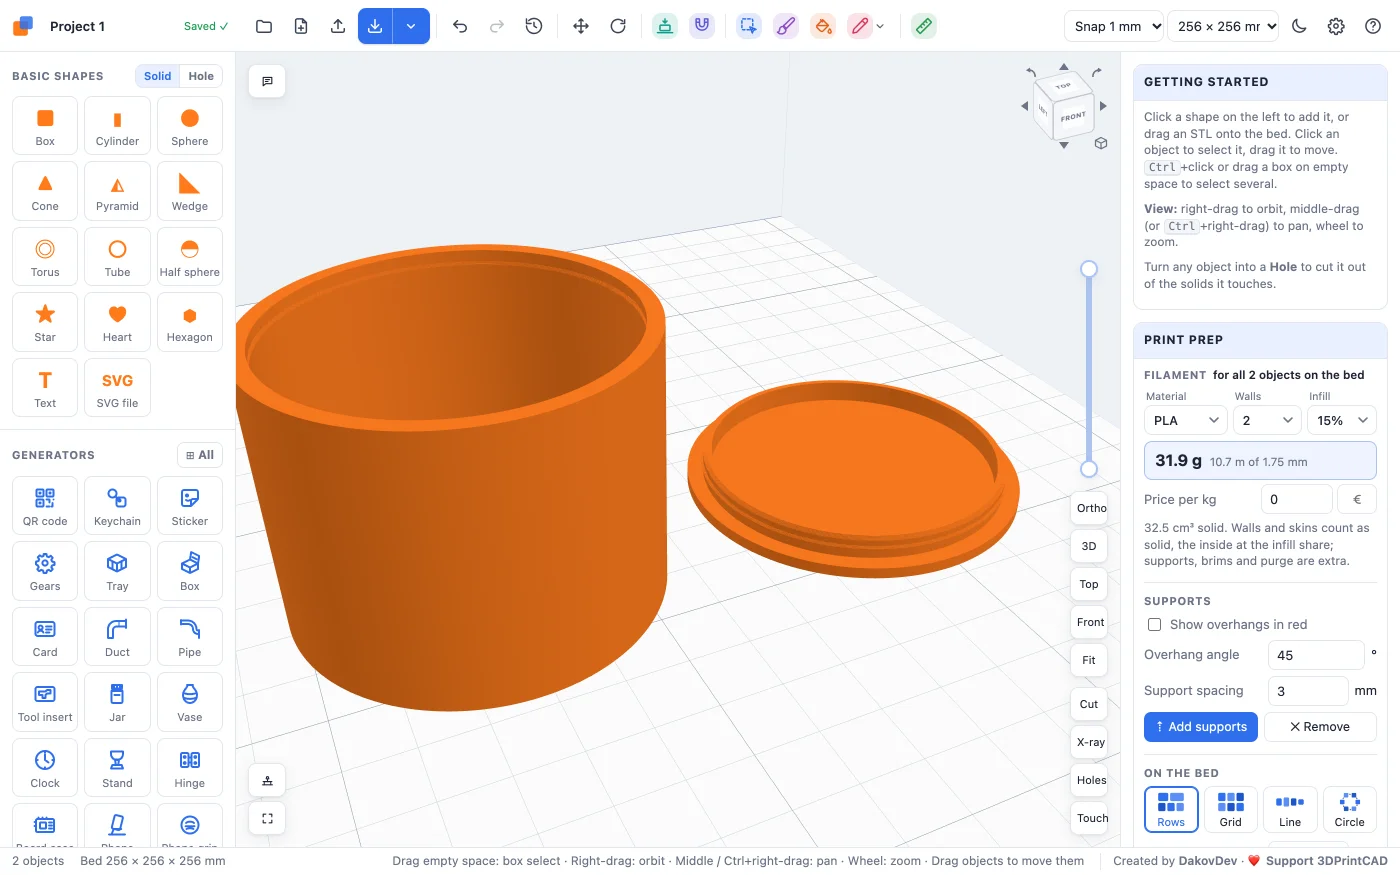Open the DakovDev creator link

pos(1208,861)
